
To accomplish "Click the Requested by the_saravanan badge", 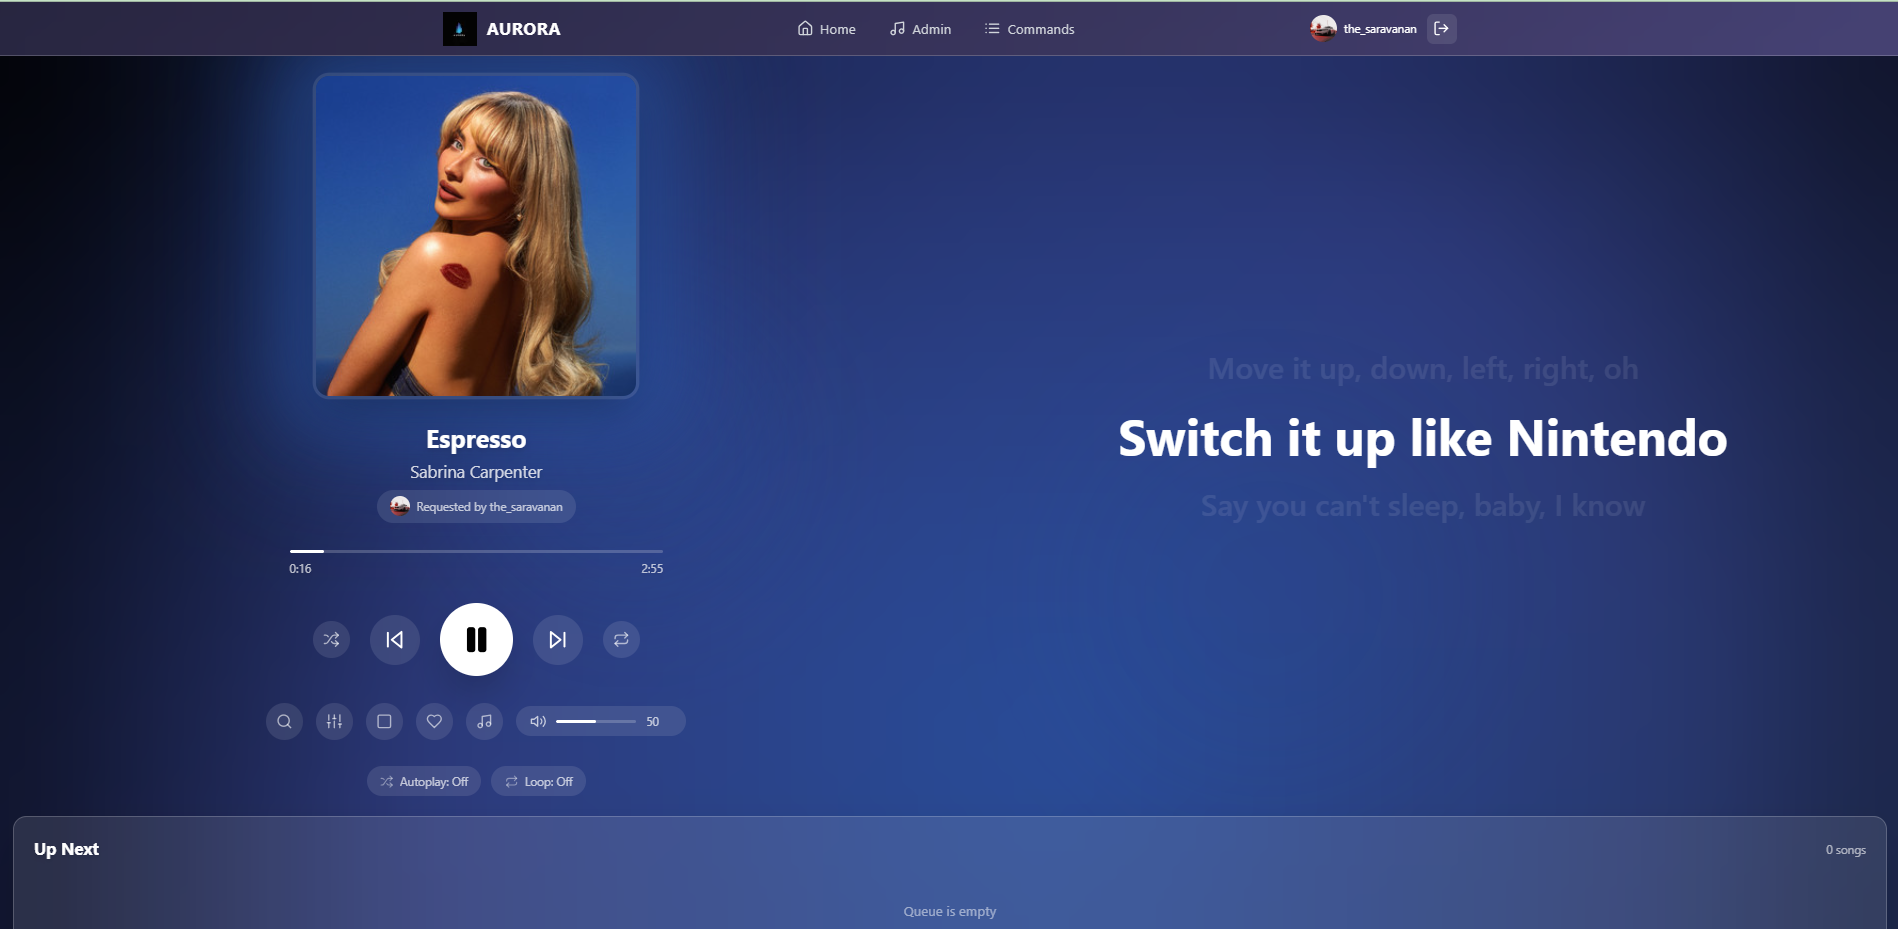I will click(x=475, y=506).
